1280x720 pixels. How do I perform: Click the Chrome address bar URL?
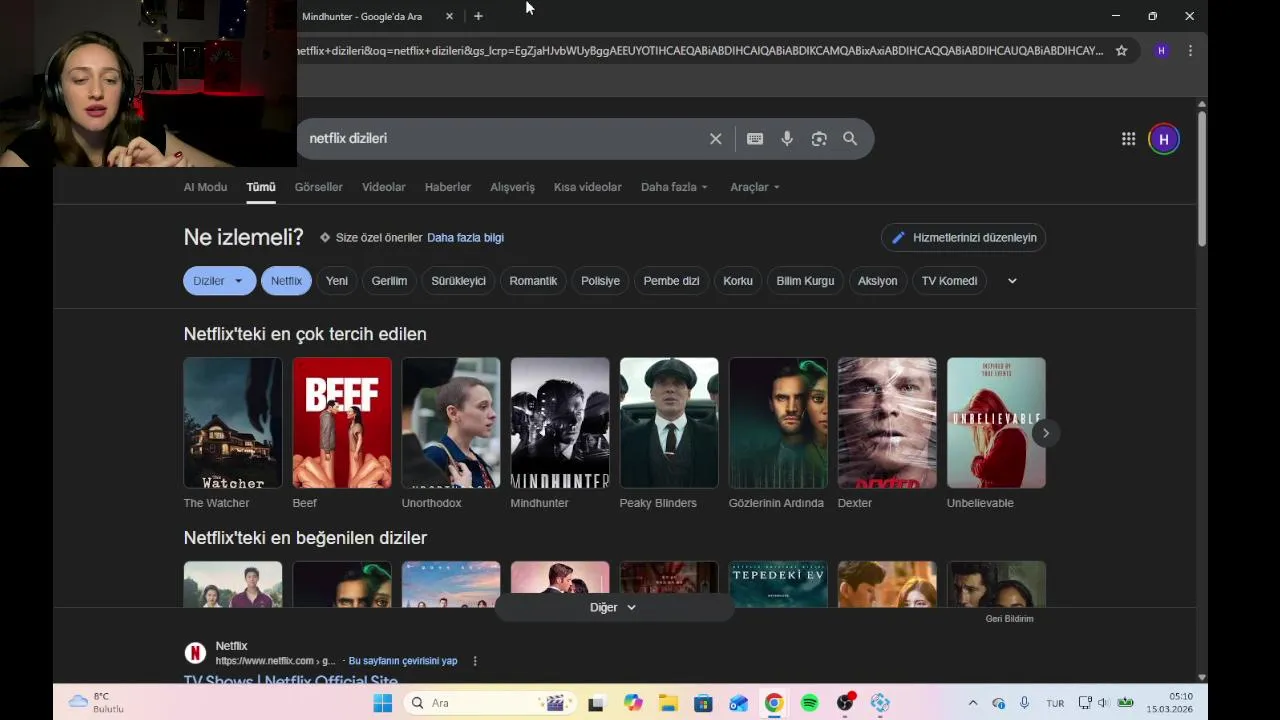699,50
